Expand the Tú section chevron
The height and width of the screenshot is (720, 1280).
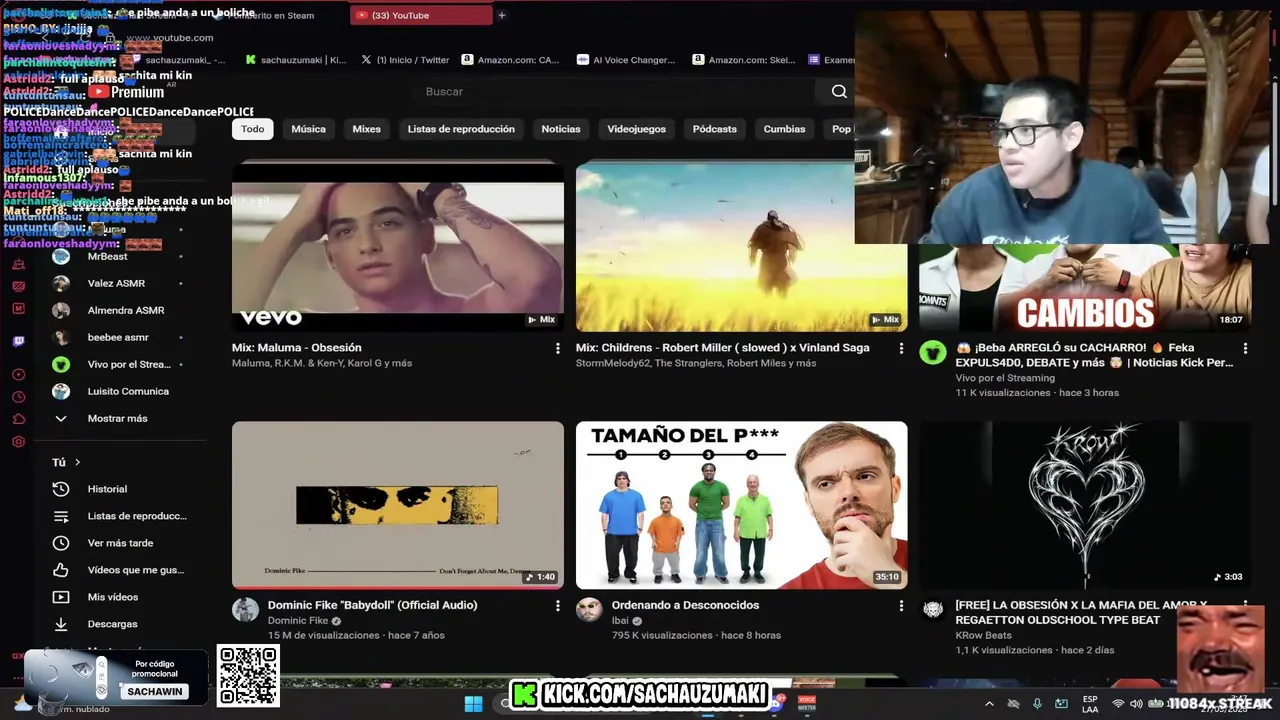[x=77, y=462]
